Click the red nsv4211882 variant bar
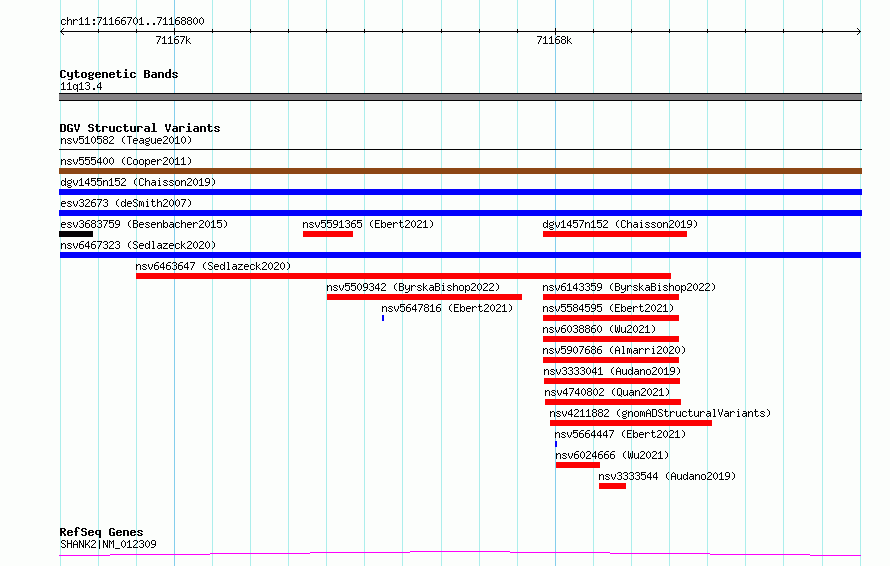 point(631,423)
